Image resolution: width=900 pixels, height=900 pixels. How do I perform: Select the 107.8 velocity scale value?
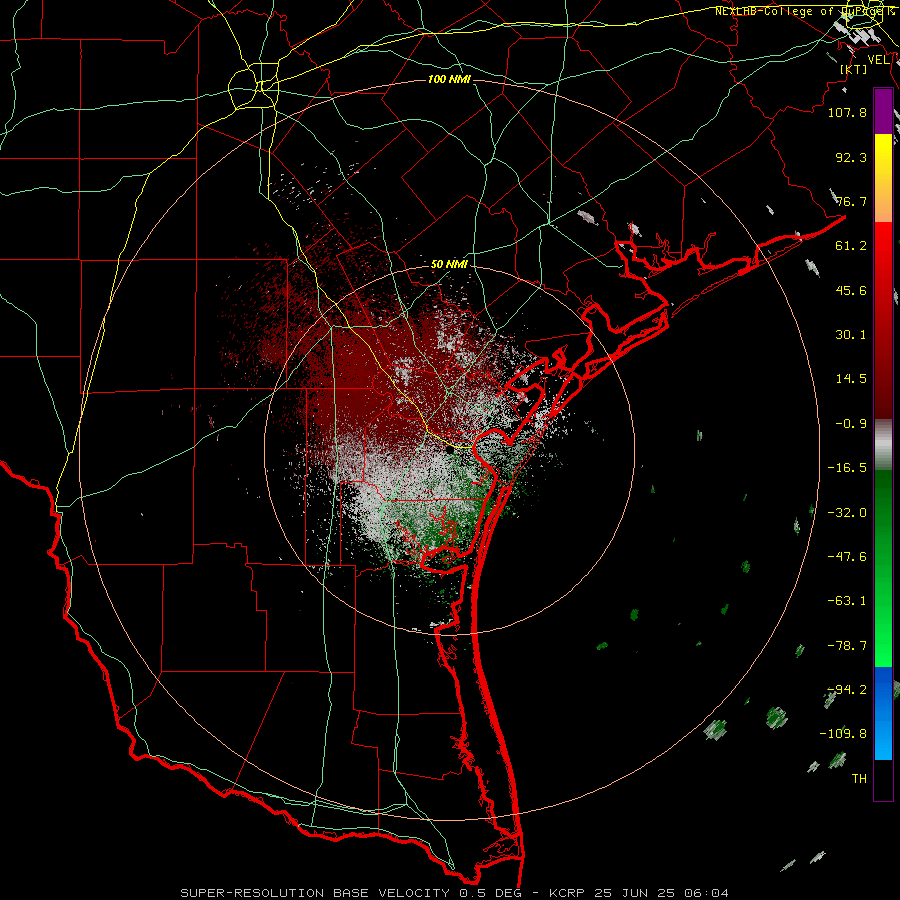[x=847, y=112]
